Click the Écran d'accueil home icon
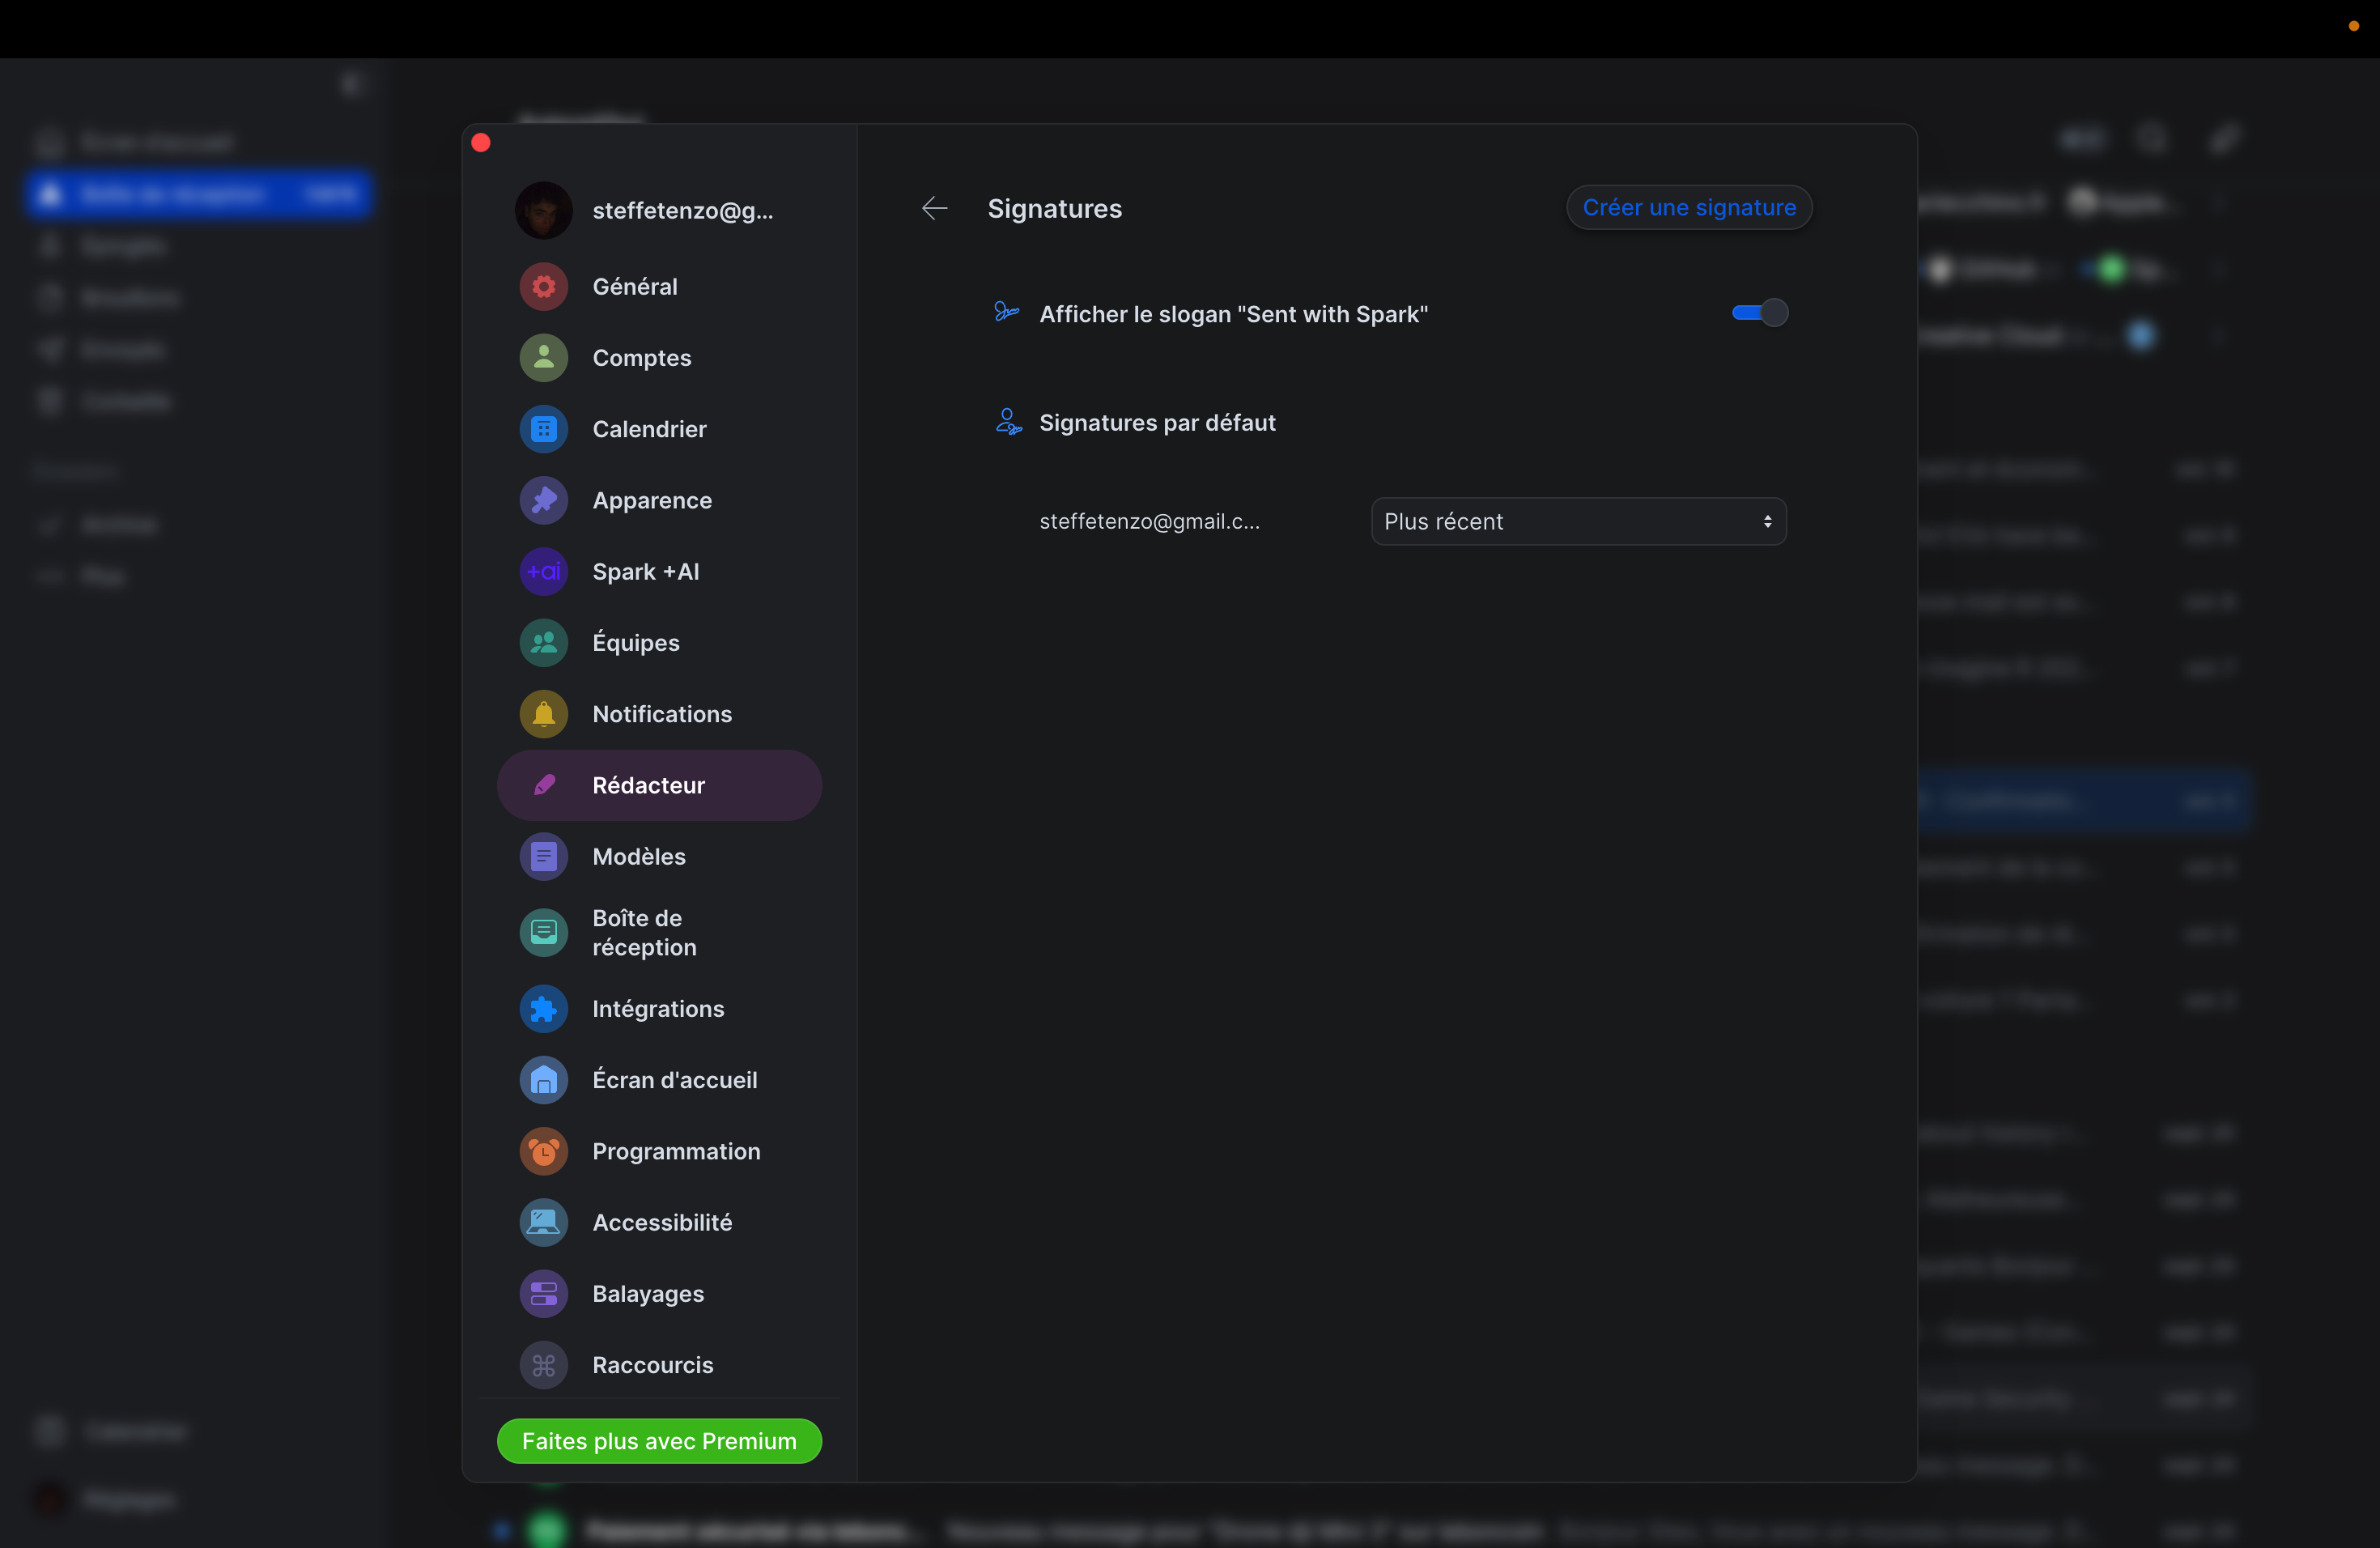Viewport: 2380px width, 1548px height. [x=543, y=1080]
